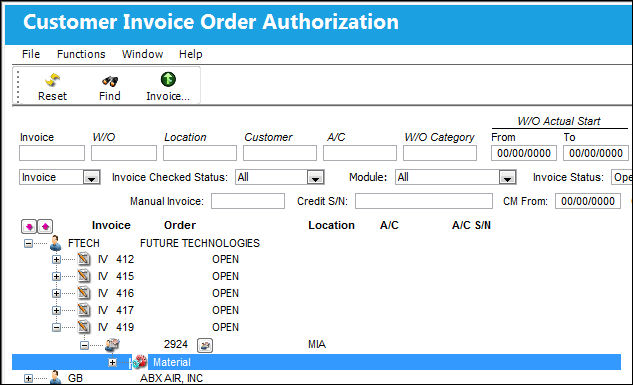The width and height of the screenshot is (633, 385).
Task: Click the toolbar drag handle grip
Action: click(x=18, y=86)
